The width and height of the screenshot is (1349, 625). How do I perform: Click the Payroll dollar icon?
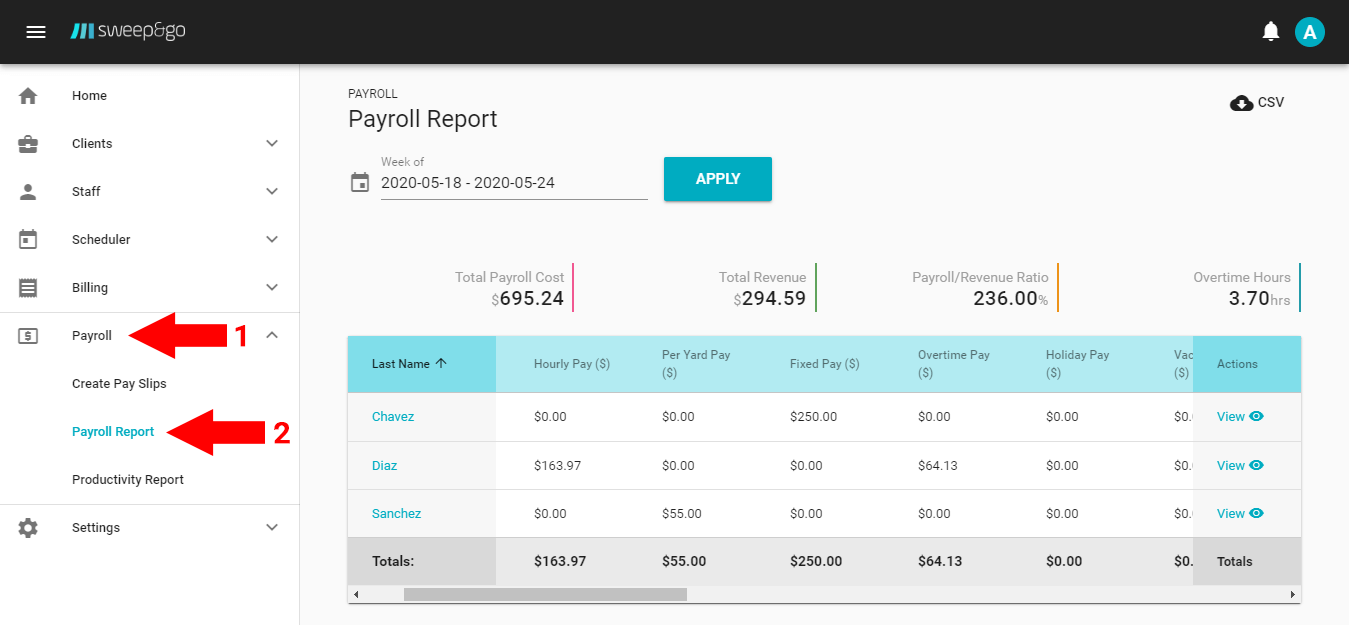[x=28, y=335]
